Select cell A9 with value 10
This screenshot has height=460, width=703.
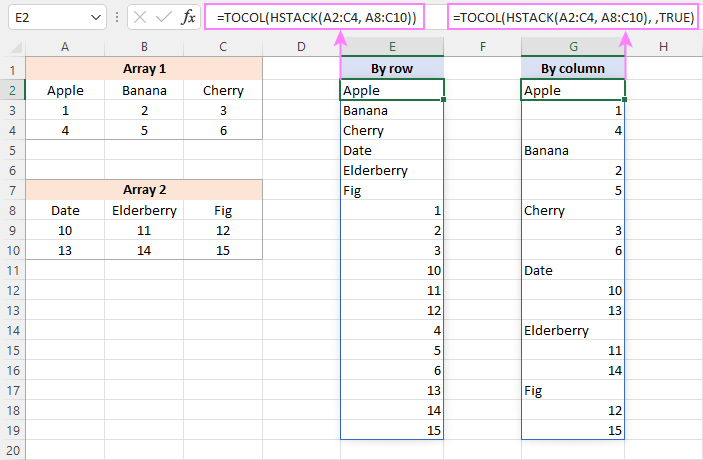(65, 230)
